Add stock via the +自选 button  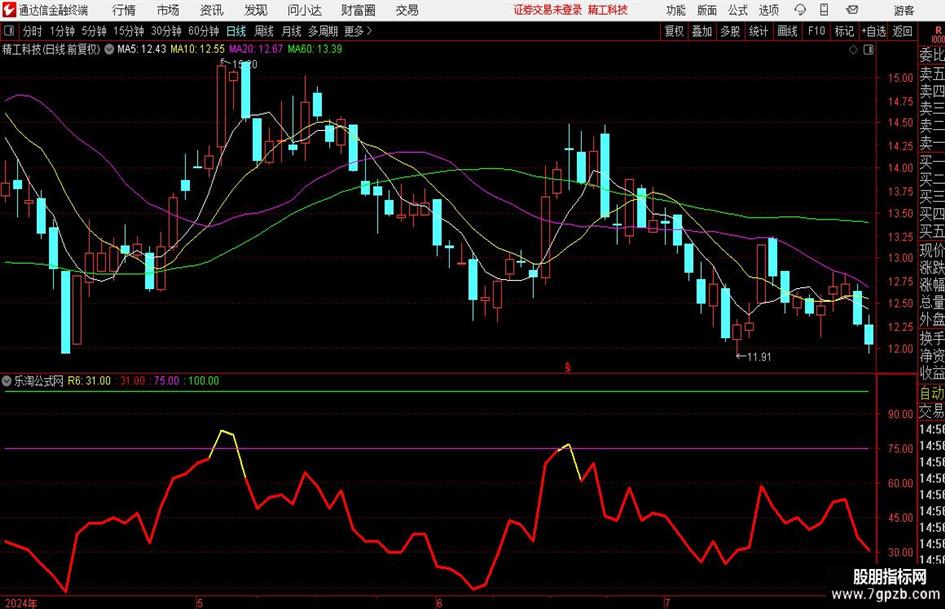coord(873,31)
